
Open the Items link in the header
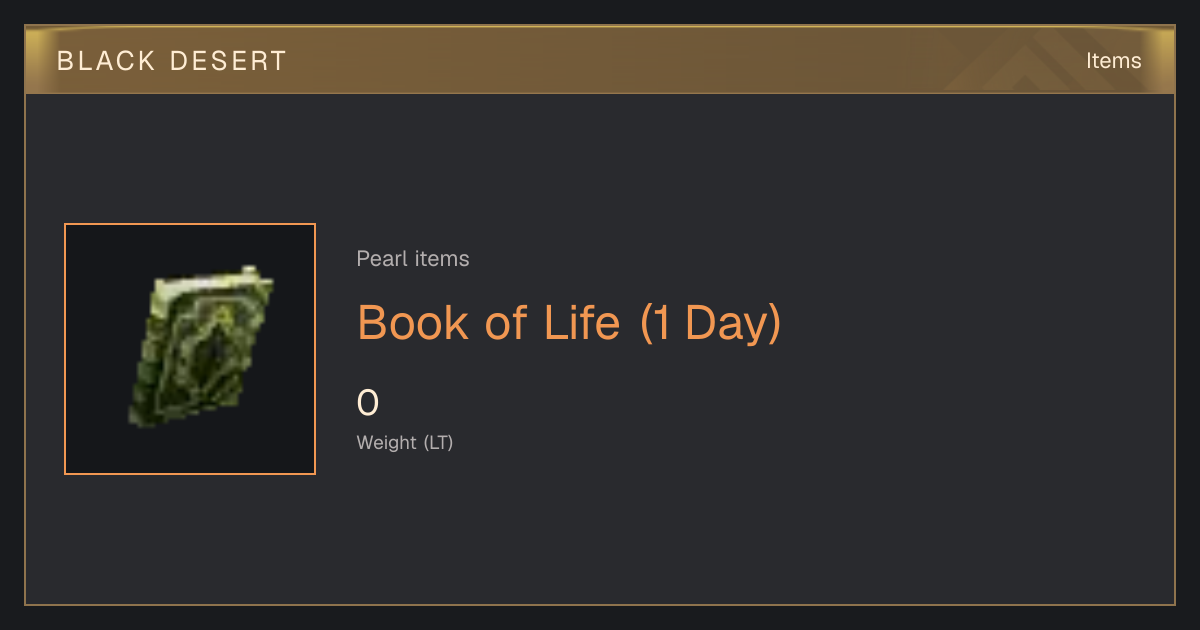tap(1113, 61)
